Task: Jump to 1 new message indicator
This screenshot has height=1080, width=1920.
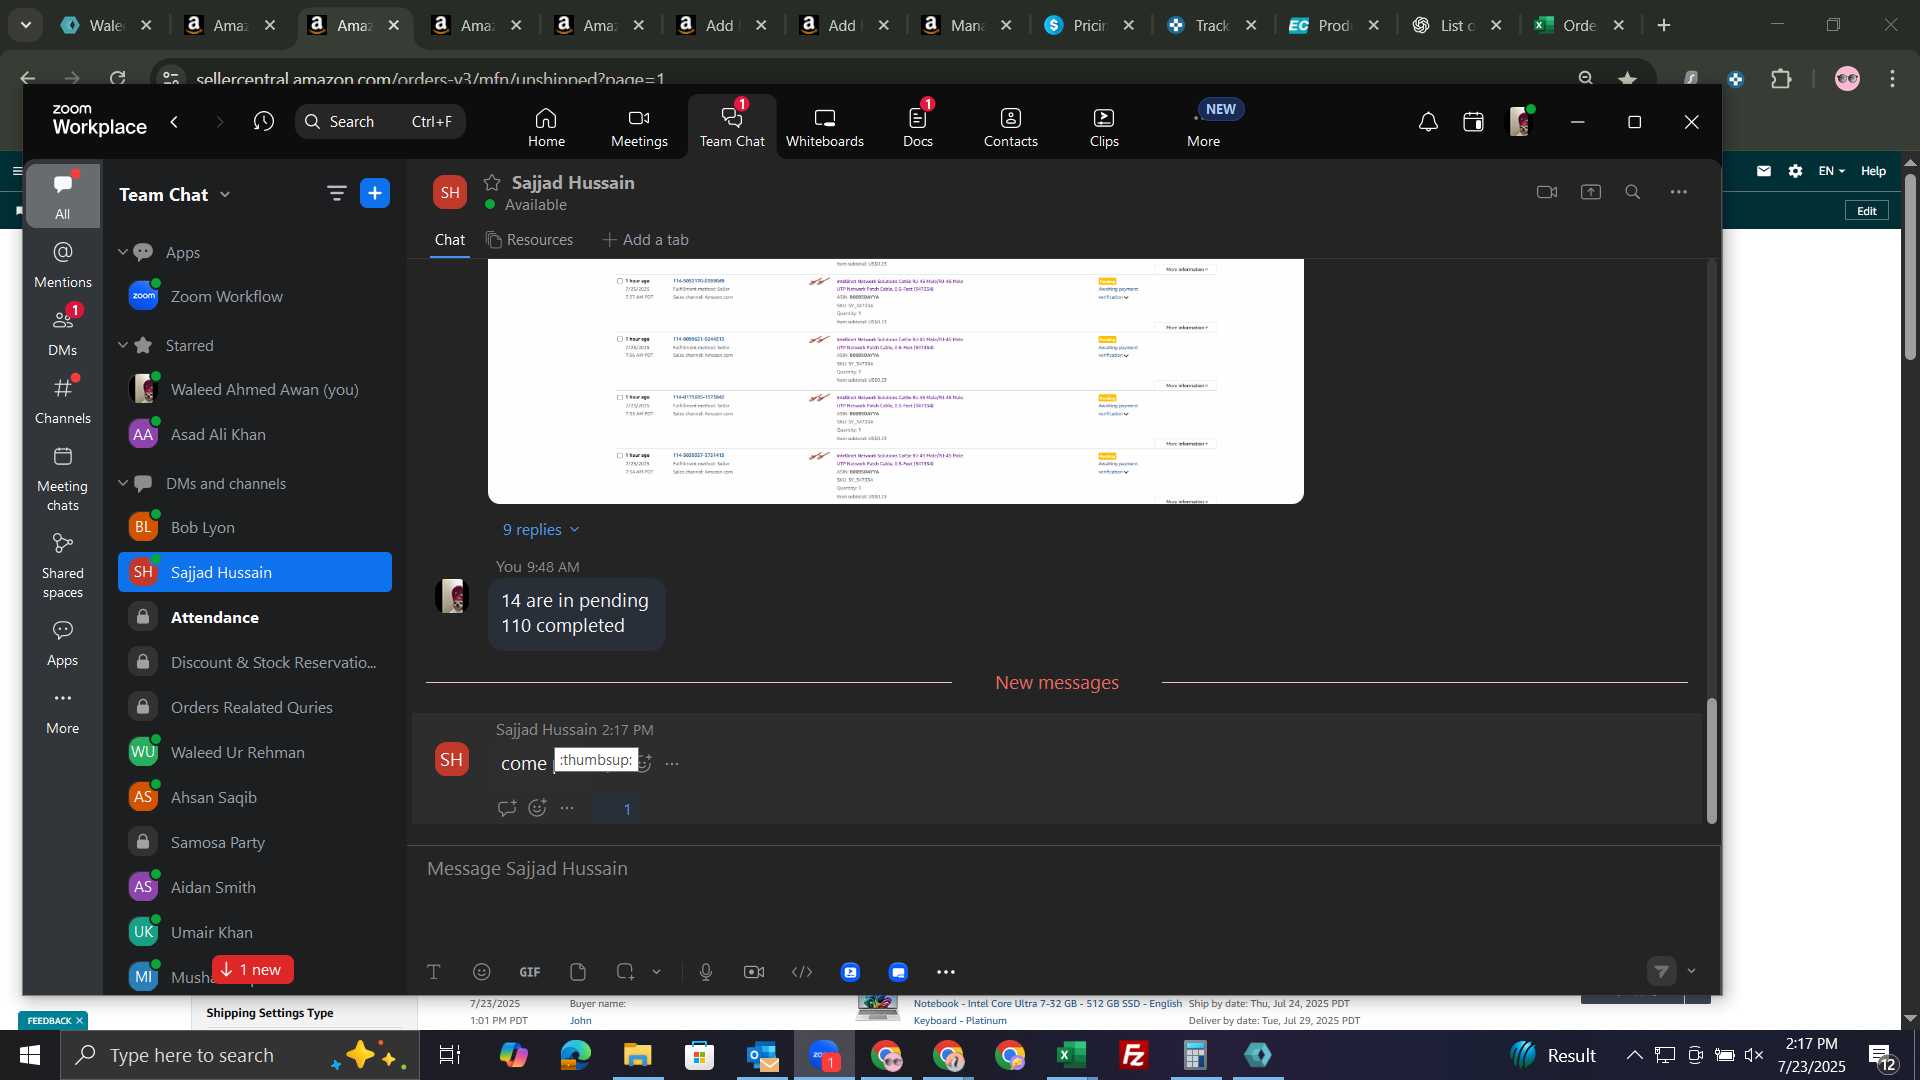Action: pos(252,969)
